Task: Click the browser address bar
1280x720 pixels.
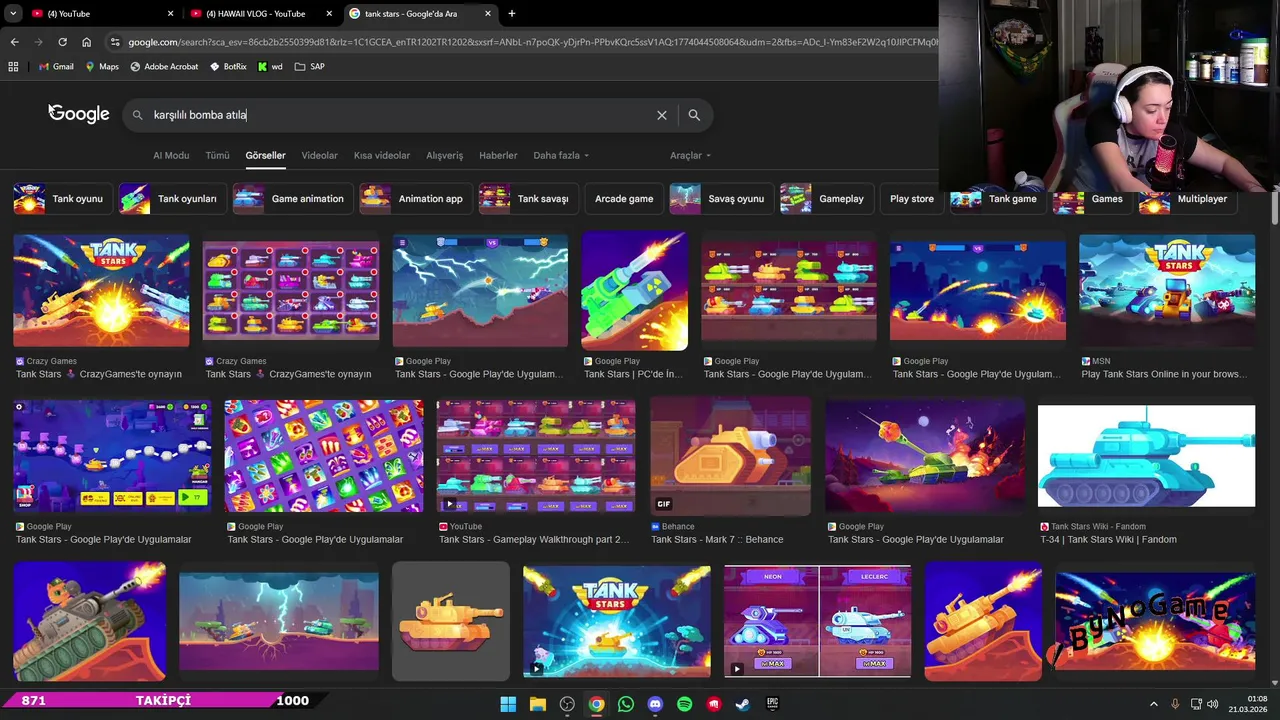Action: pos(530,42)
